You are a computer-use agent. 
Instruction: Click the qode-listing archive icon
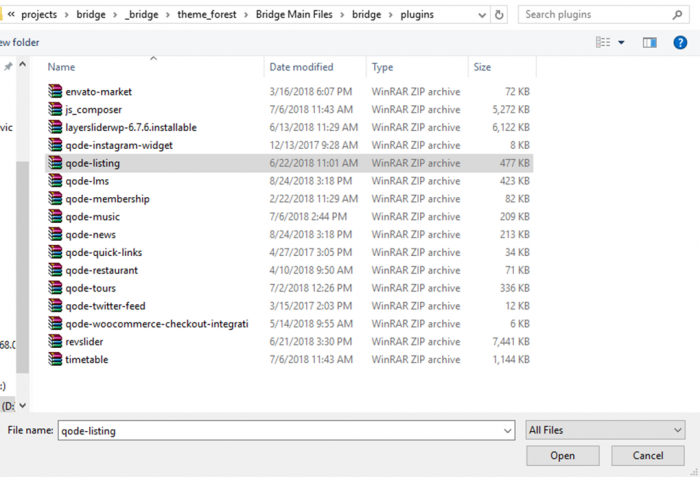[x=55, y=163]
